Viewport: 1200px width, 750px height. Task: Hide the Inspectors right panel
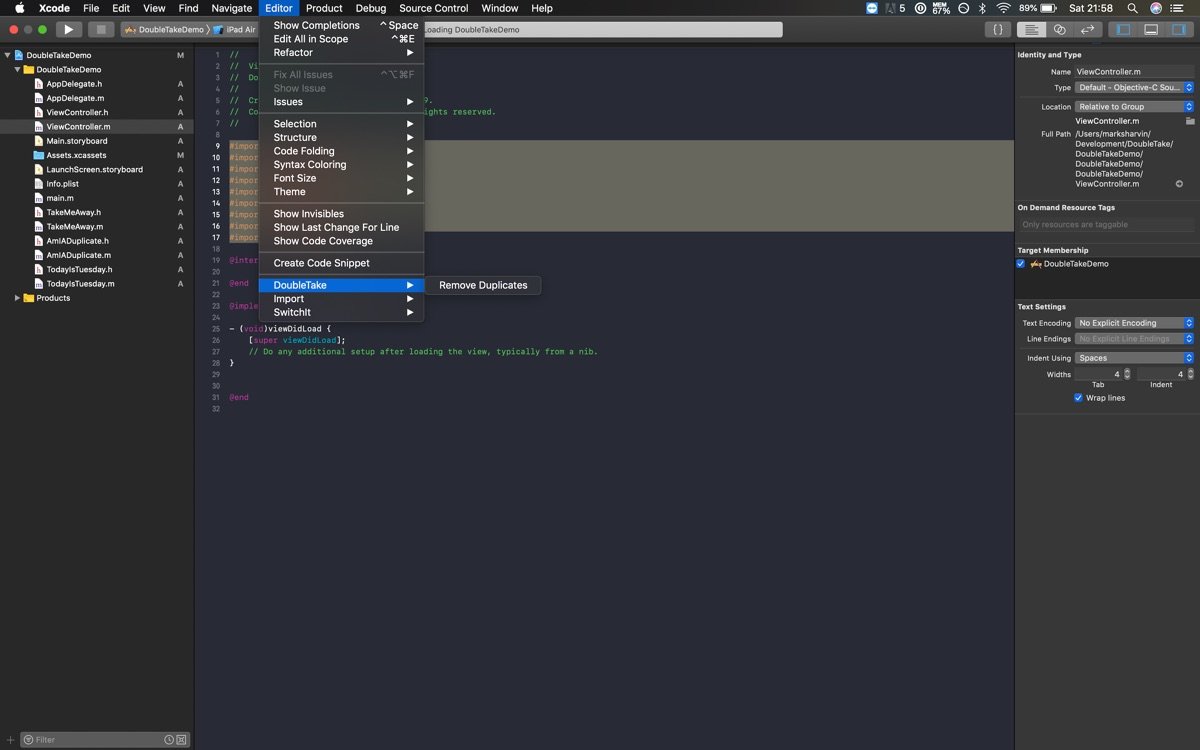click(x=1179, y=30)
